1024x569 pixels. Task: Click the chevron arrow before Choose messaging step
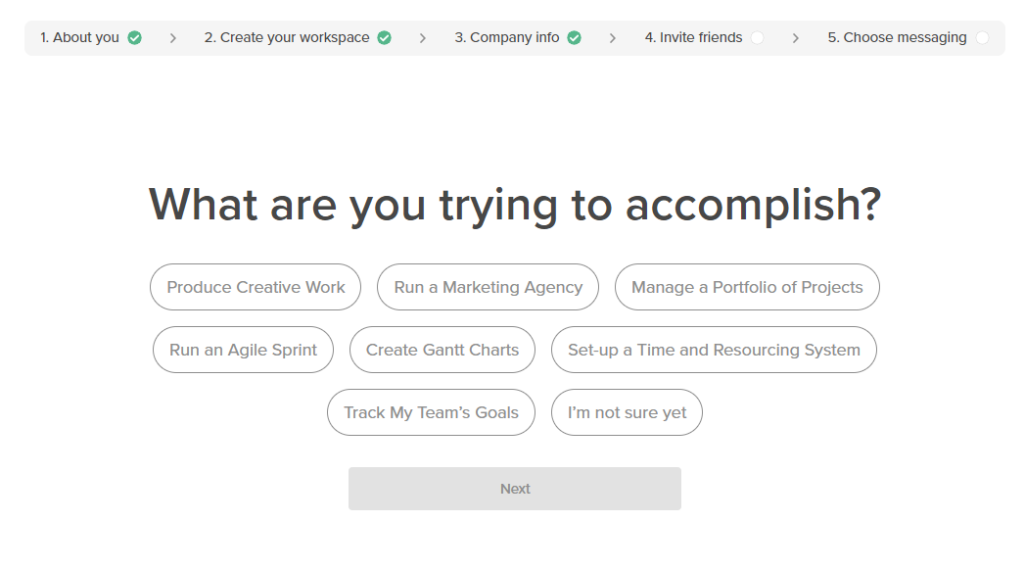coord(795,39)
